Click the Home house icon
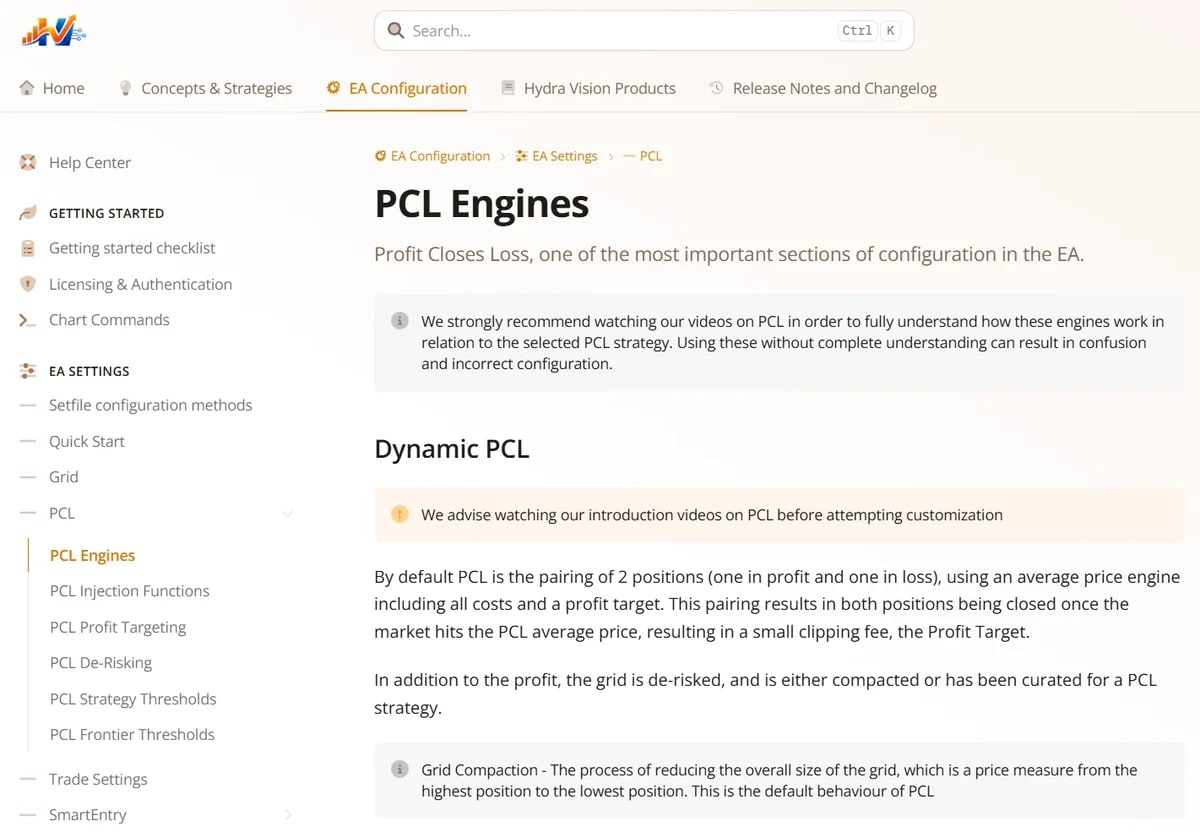Image resolution: width=1200 pixels, height=832 pixels. pyautogui.click(x=27, y=88)
